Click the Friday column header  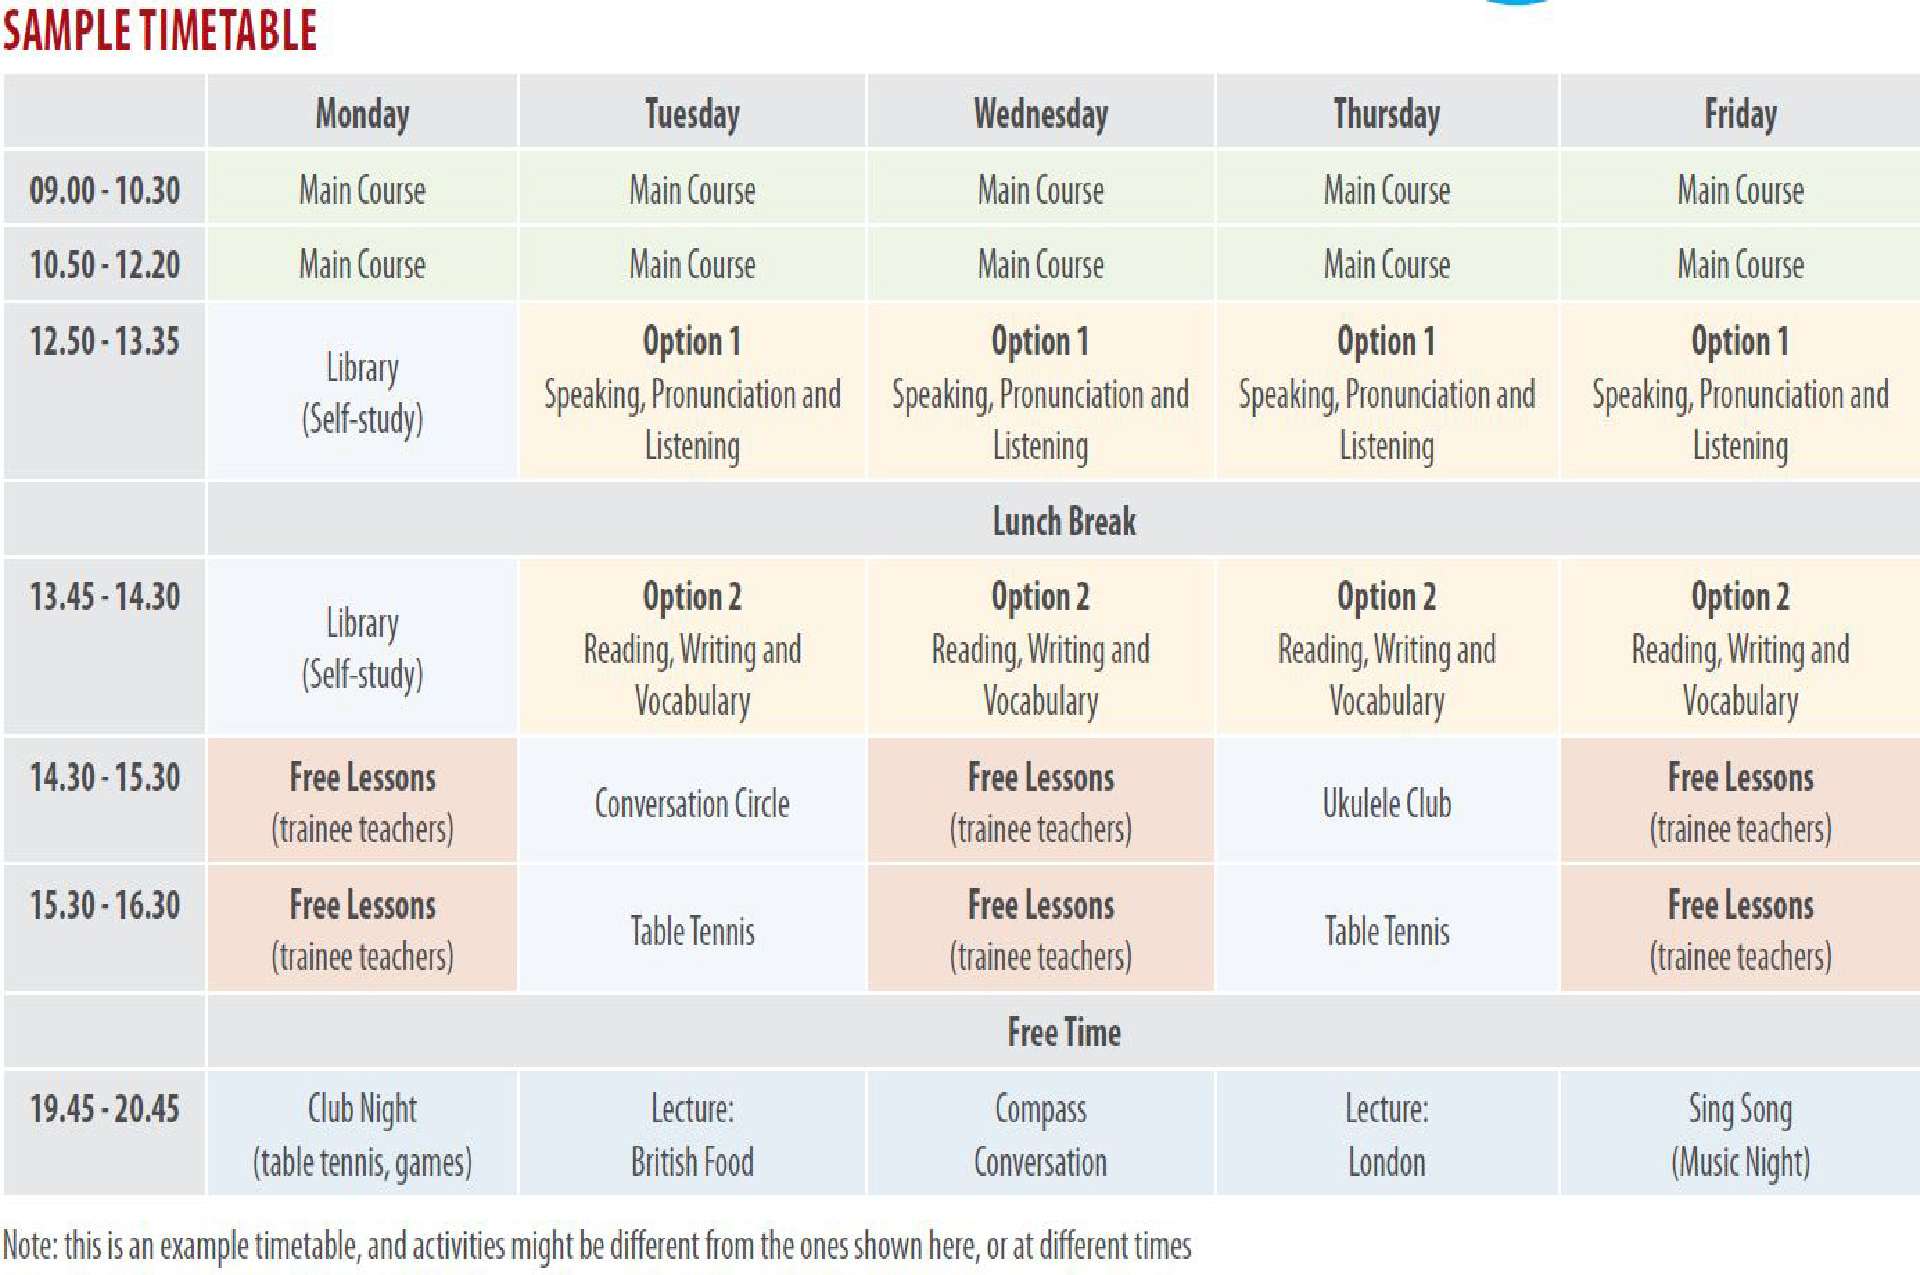coord(1740,112)
